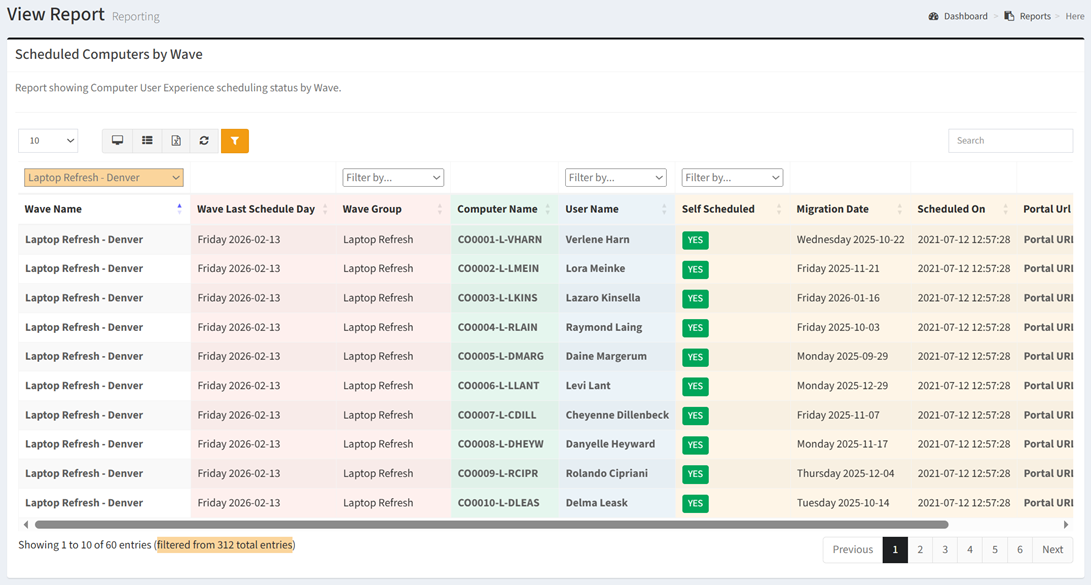This screenshot has height=585, width=1091.
Task: Expand the Wave Group filter dropdown
Action: (x=393, y=178)
